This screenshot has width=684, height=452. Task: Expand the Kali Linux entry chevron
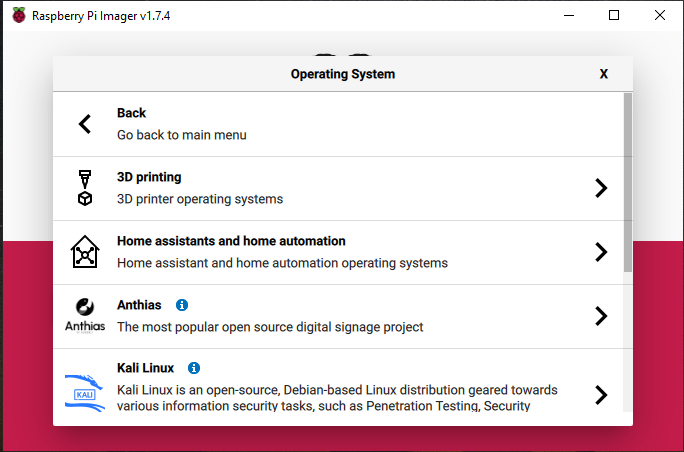coord(600,394)
